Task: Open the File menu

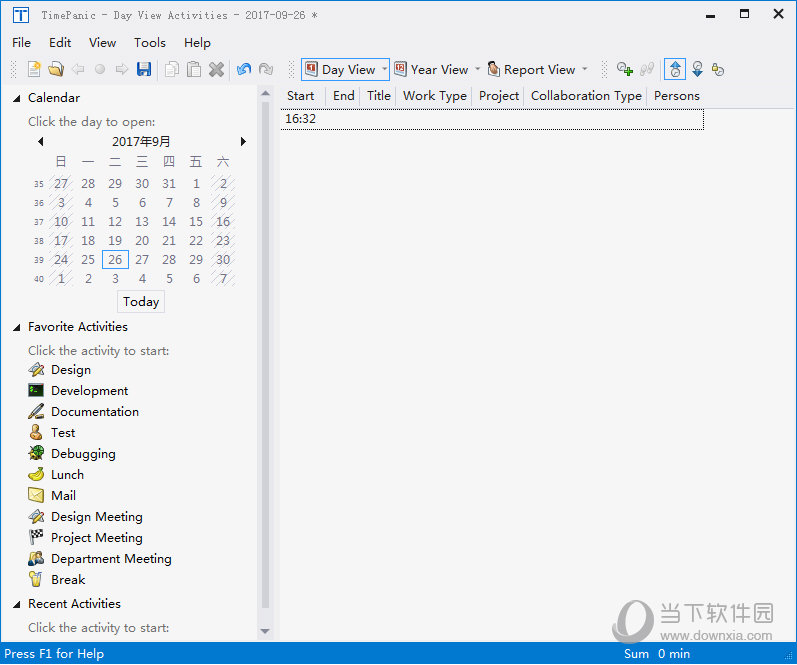Action: tap(21, 43)
